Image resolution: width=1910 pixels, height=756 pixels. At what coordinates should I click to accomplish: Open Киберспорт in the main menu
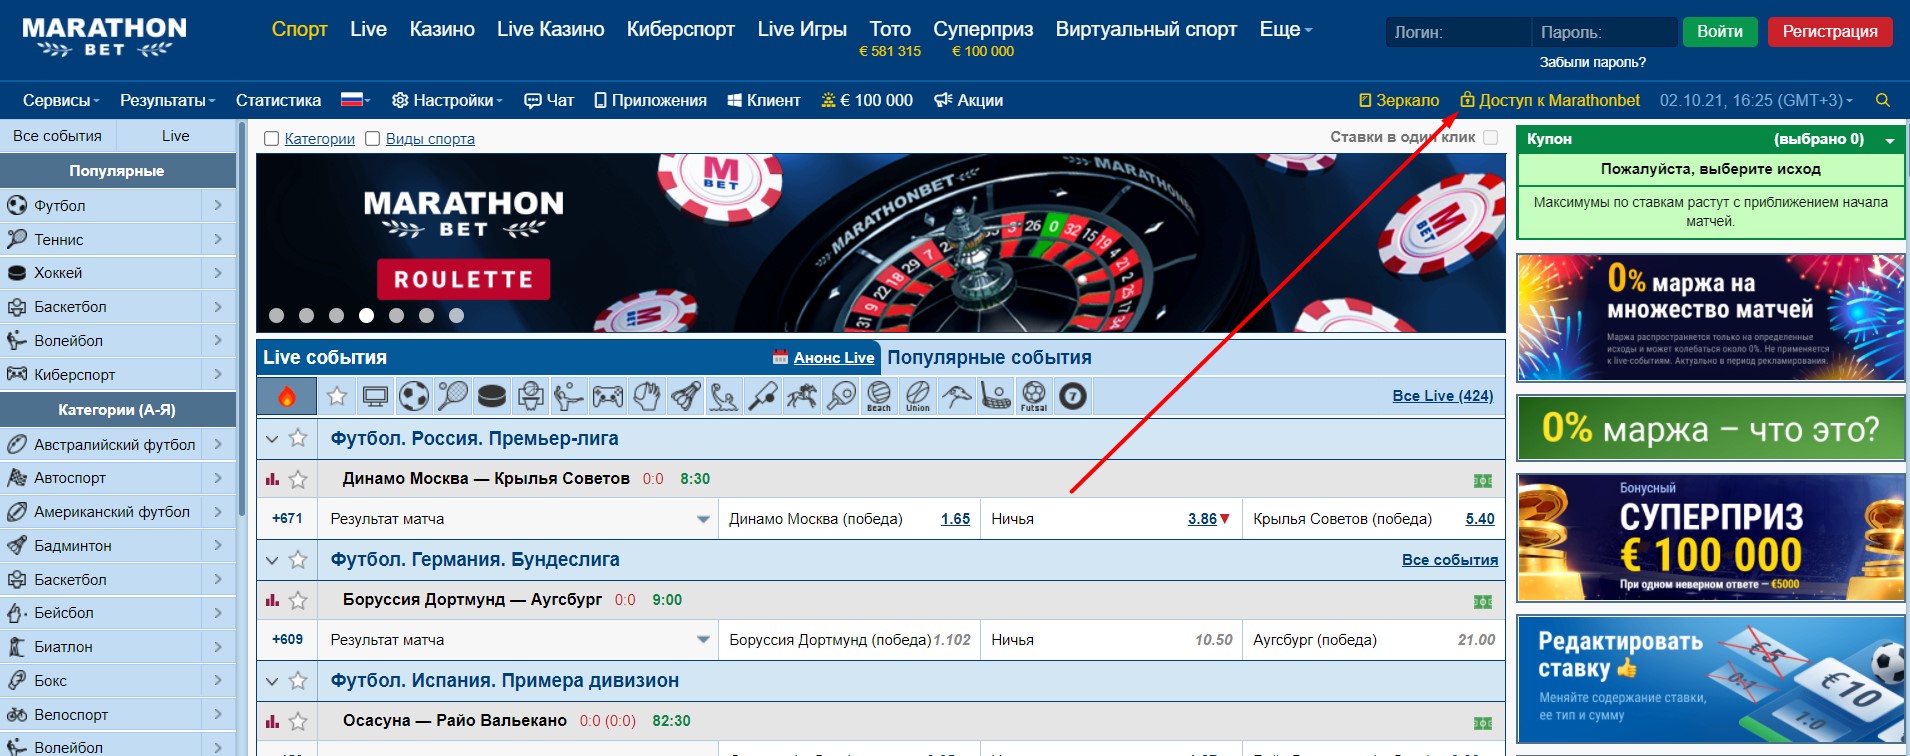coord(681,29)
